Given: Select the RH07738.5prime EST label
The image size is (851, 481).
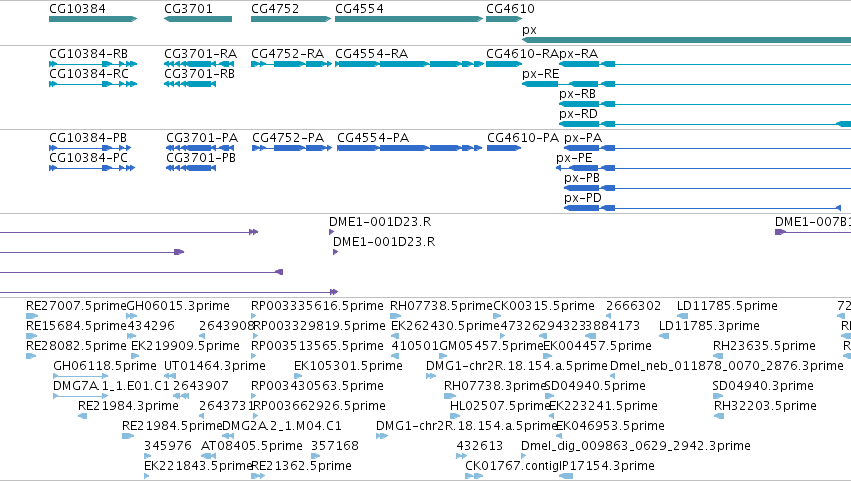Looking at the screenshot, I should (441, 306).
